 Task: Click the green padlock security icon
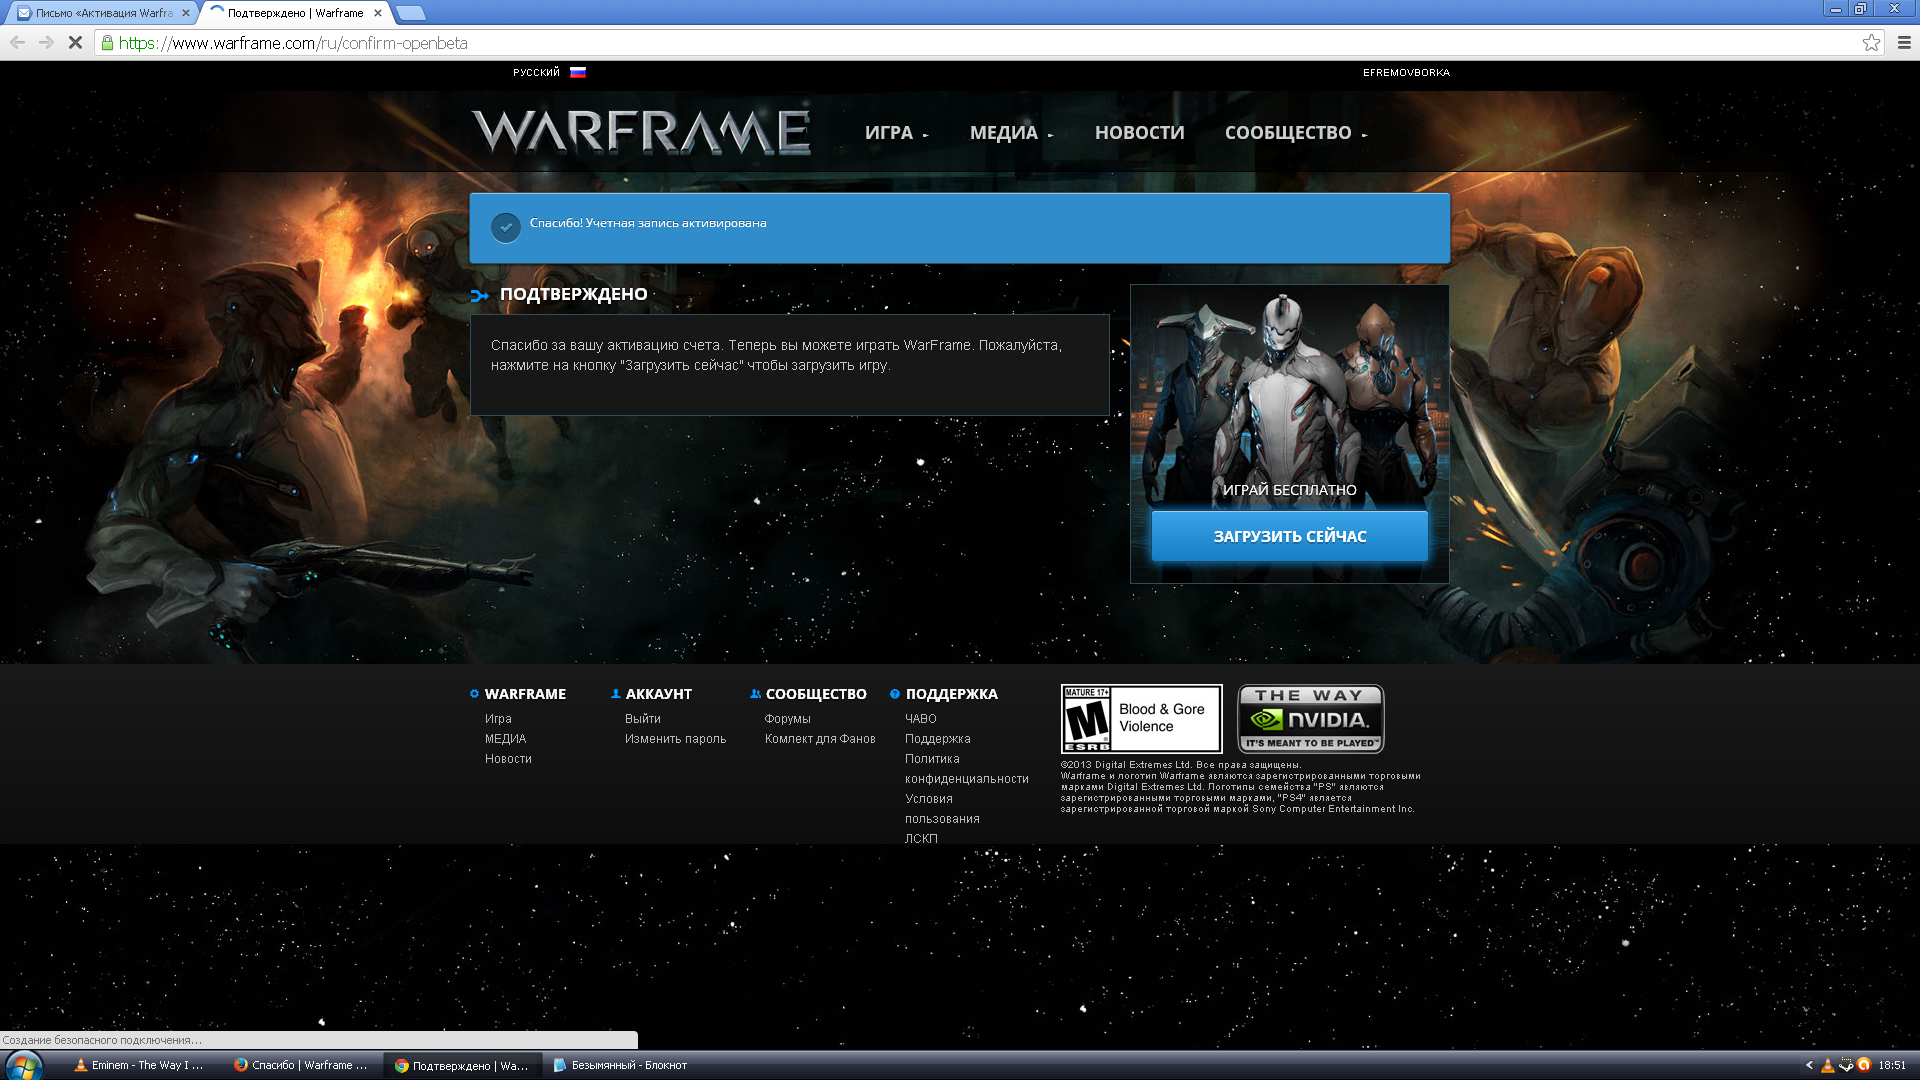tap(107, 43)
